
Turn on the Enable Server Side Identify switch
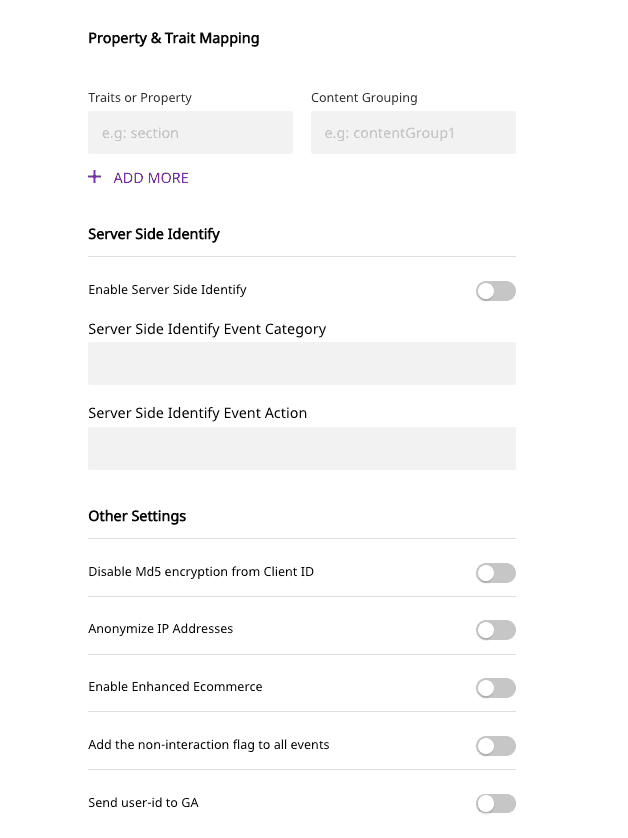point(496,291)
